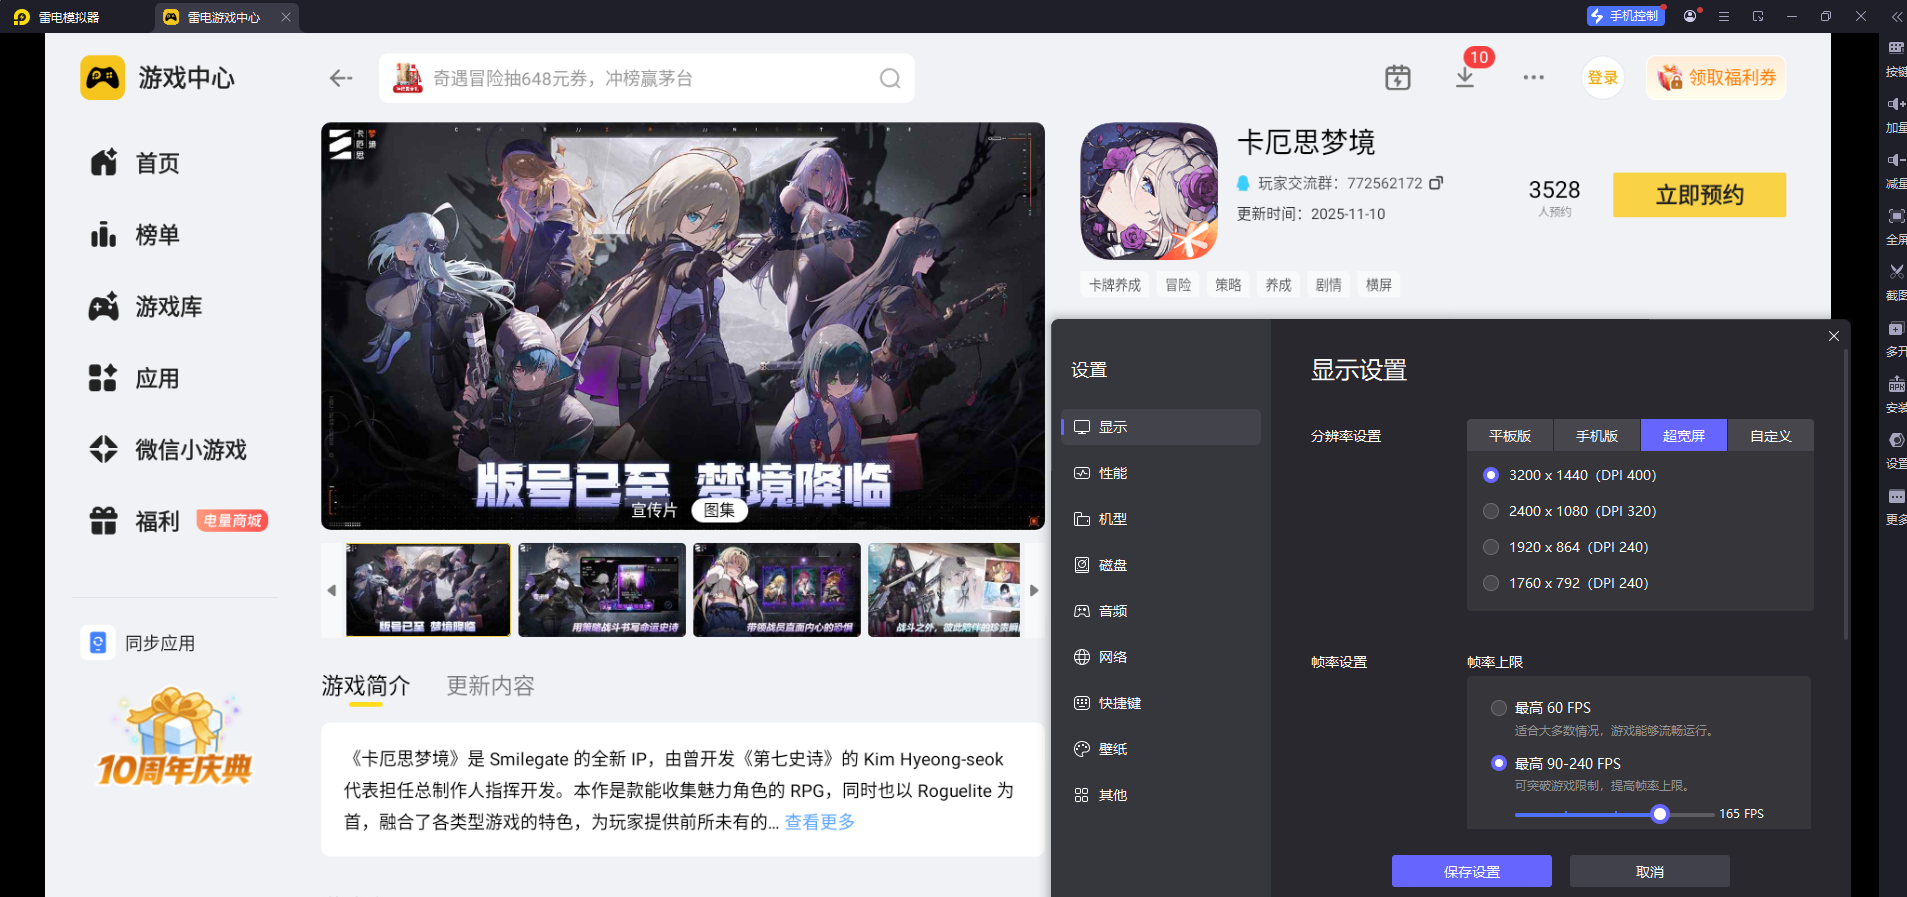Open 磁盘 settings category
This screenshot has height=897, width=1907.
pos(1160,565)
